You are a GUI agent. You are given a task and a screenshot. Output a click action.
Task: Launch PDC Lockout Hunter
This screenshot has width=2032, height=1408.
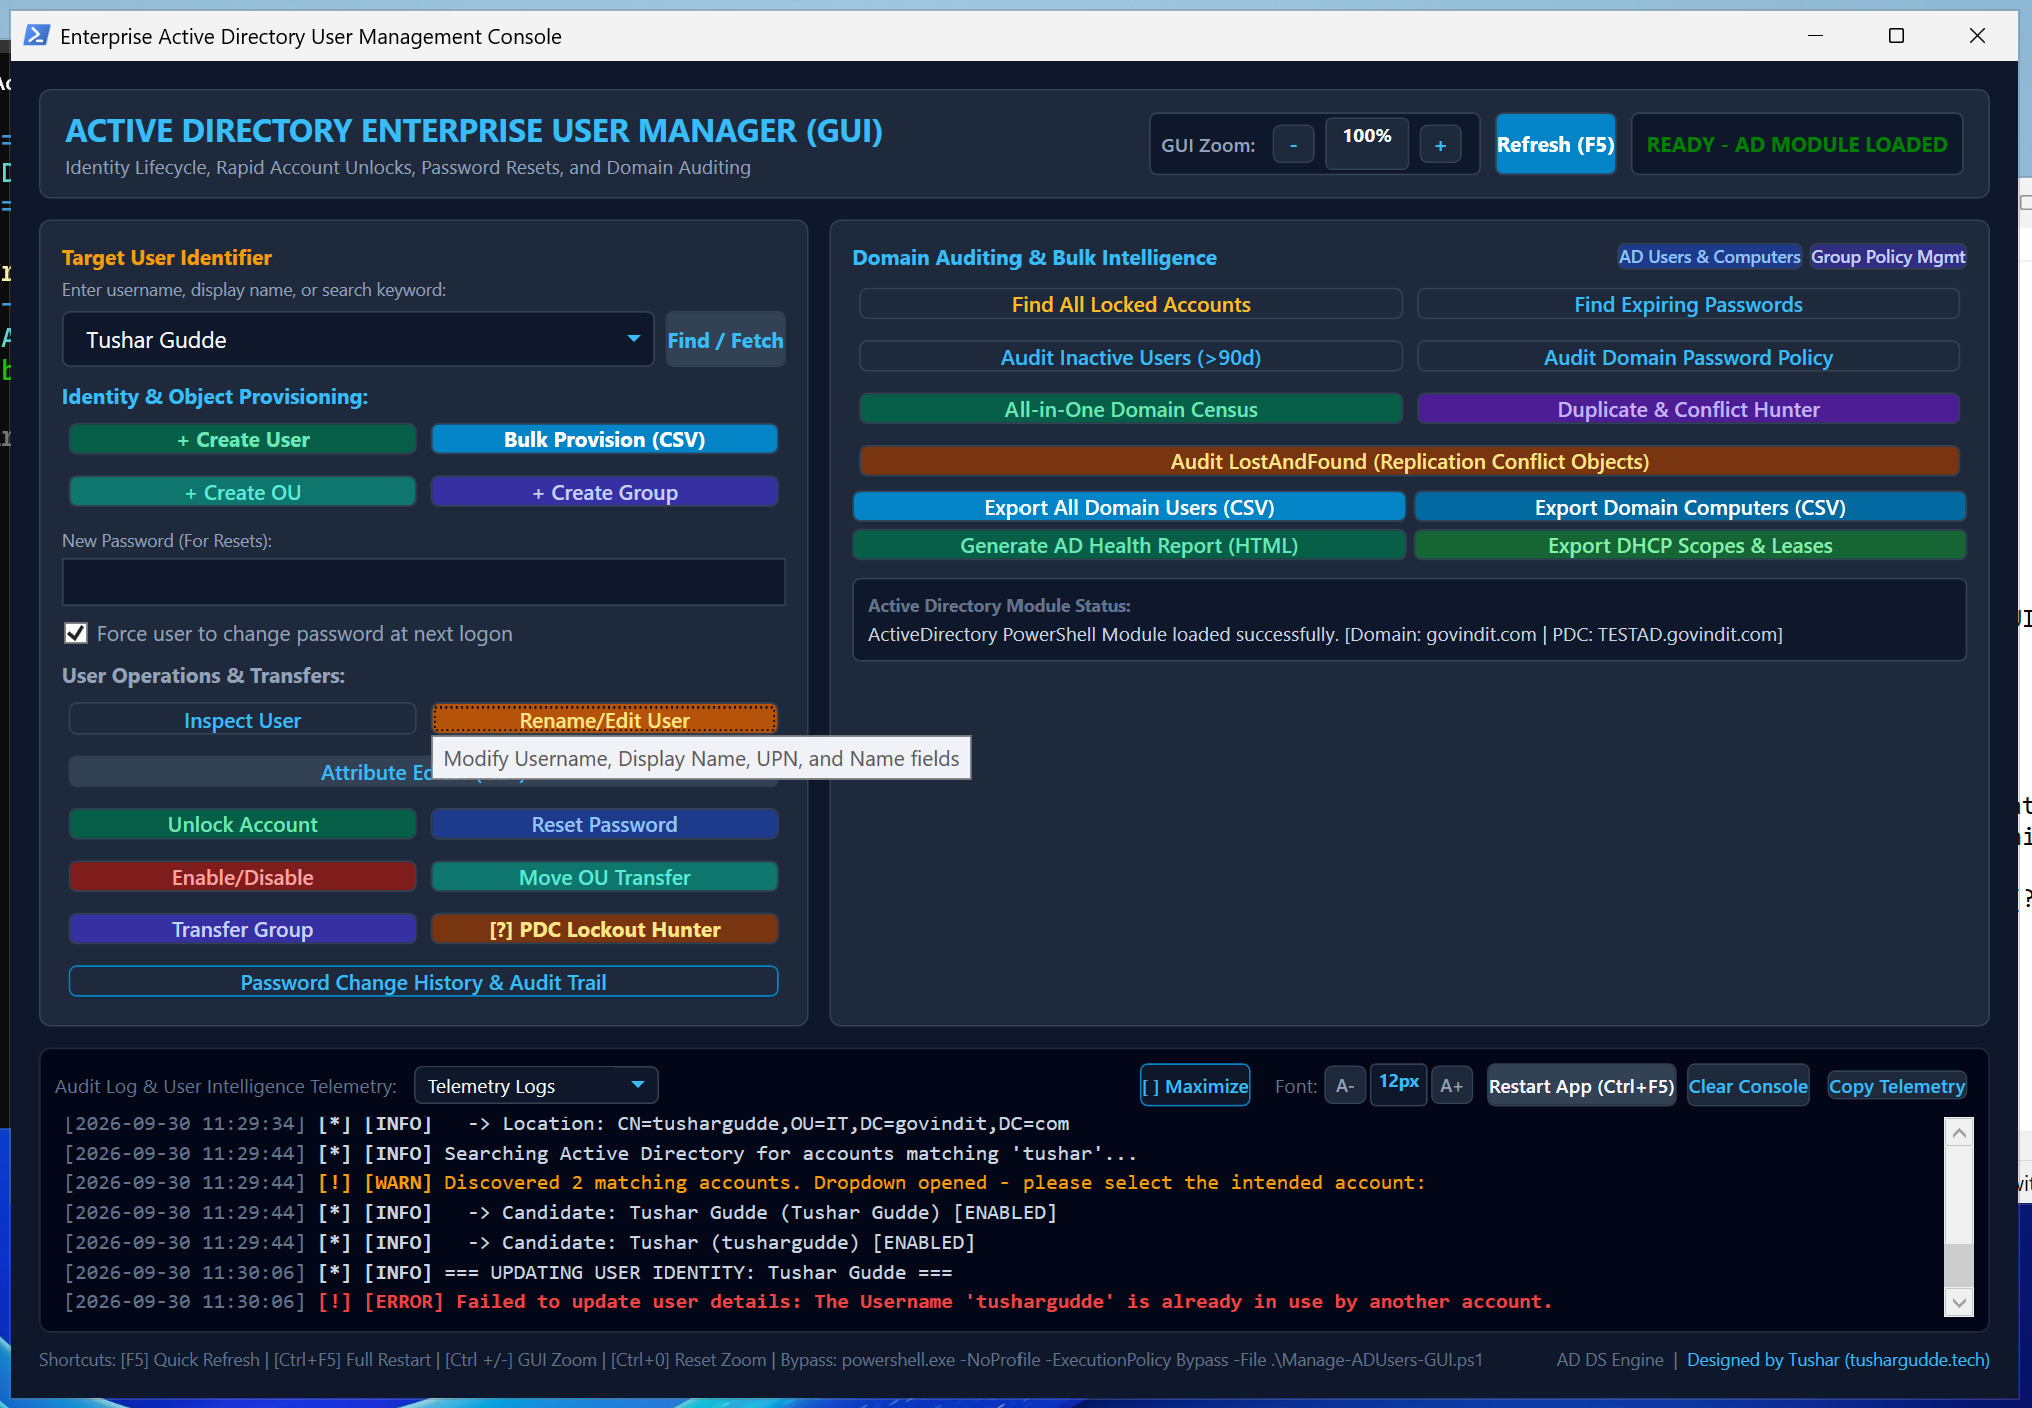604,929
